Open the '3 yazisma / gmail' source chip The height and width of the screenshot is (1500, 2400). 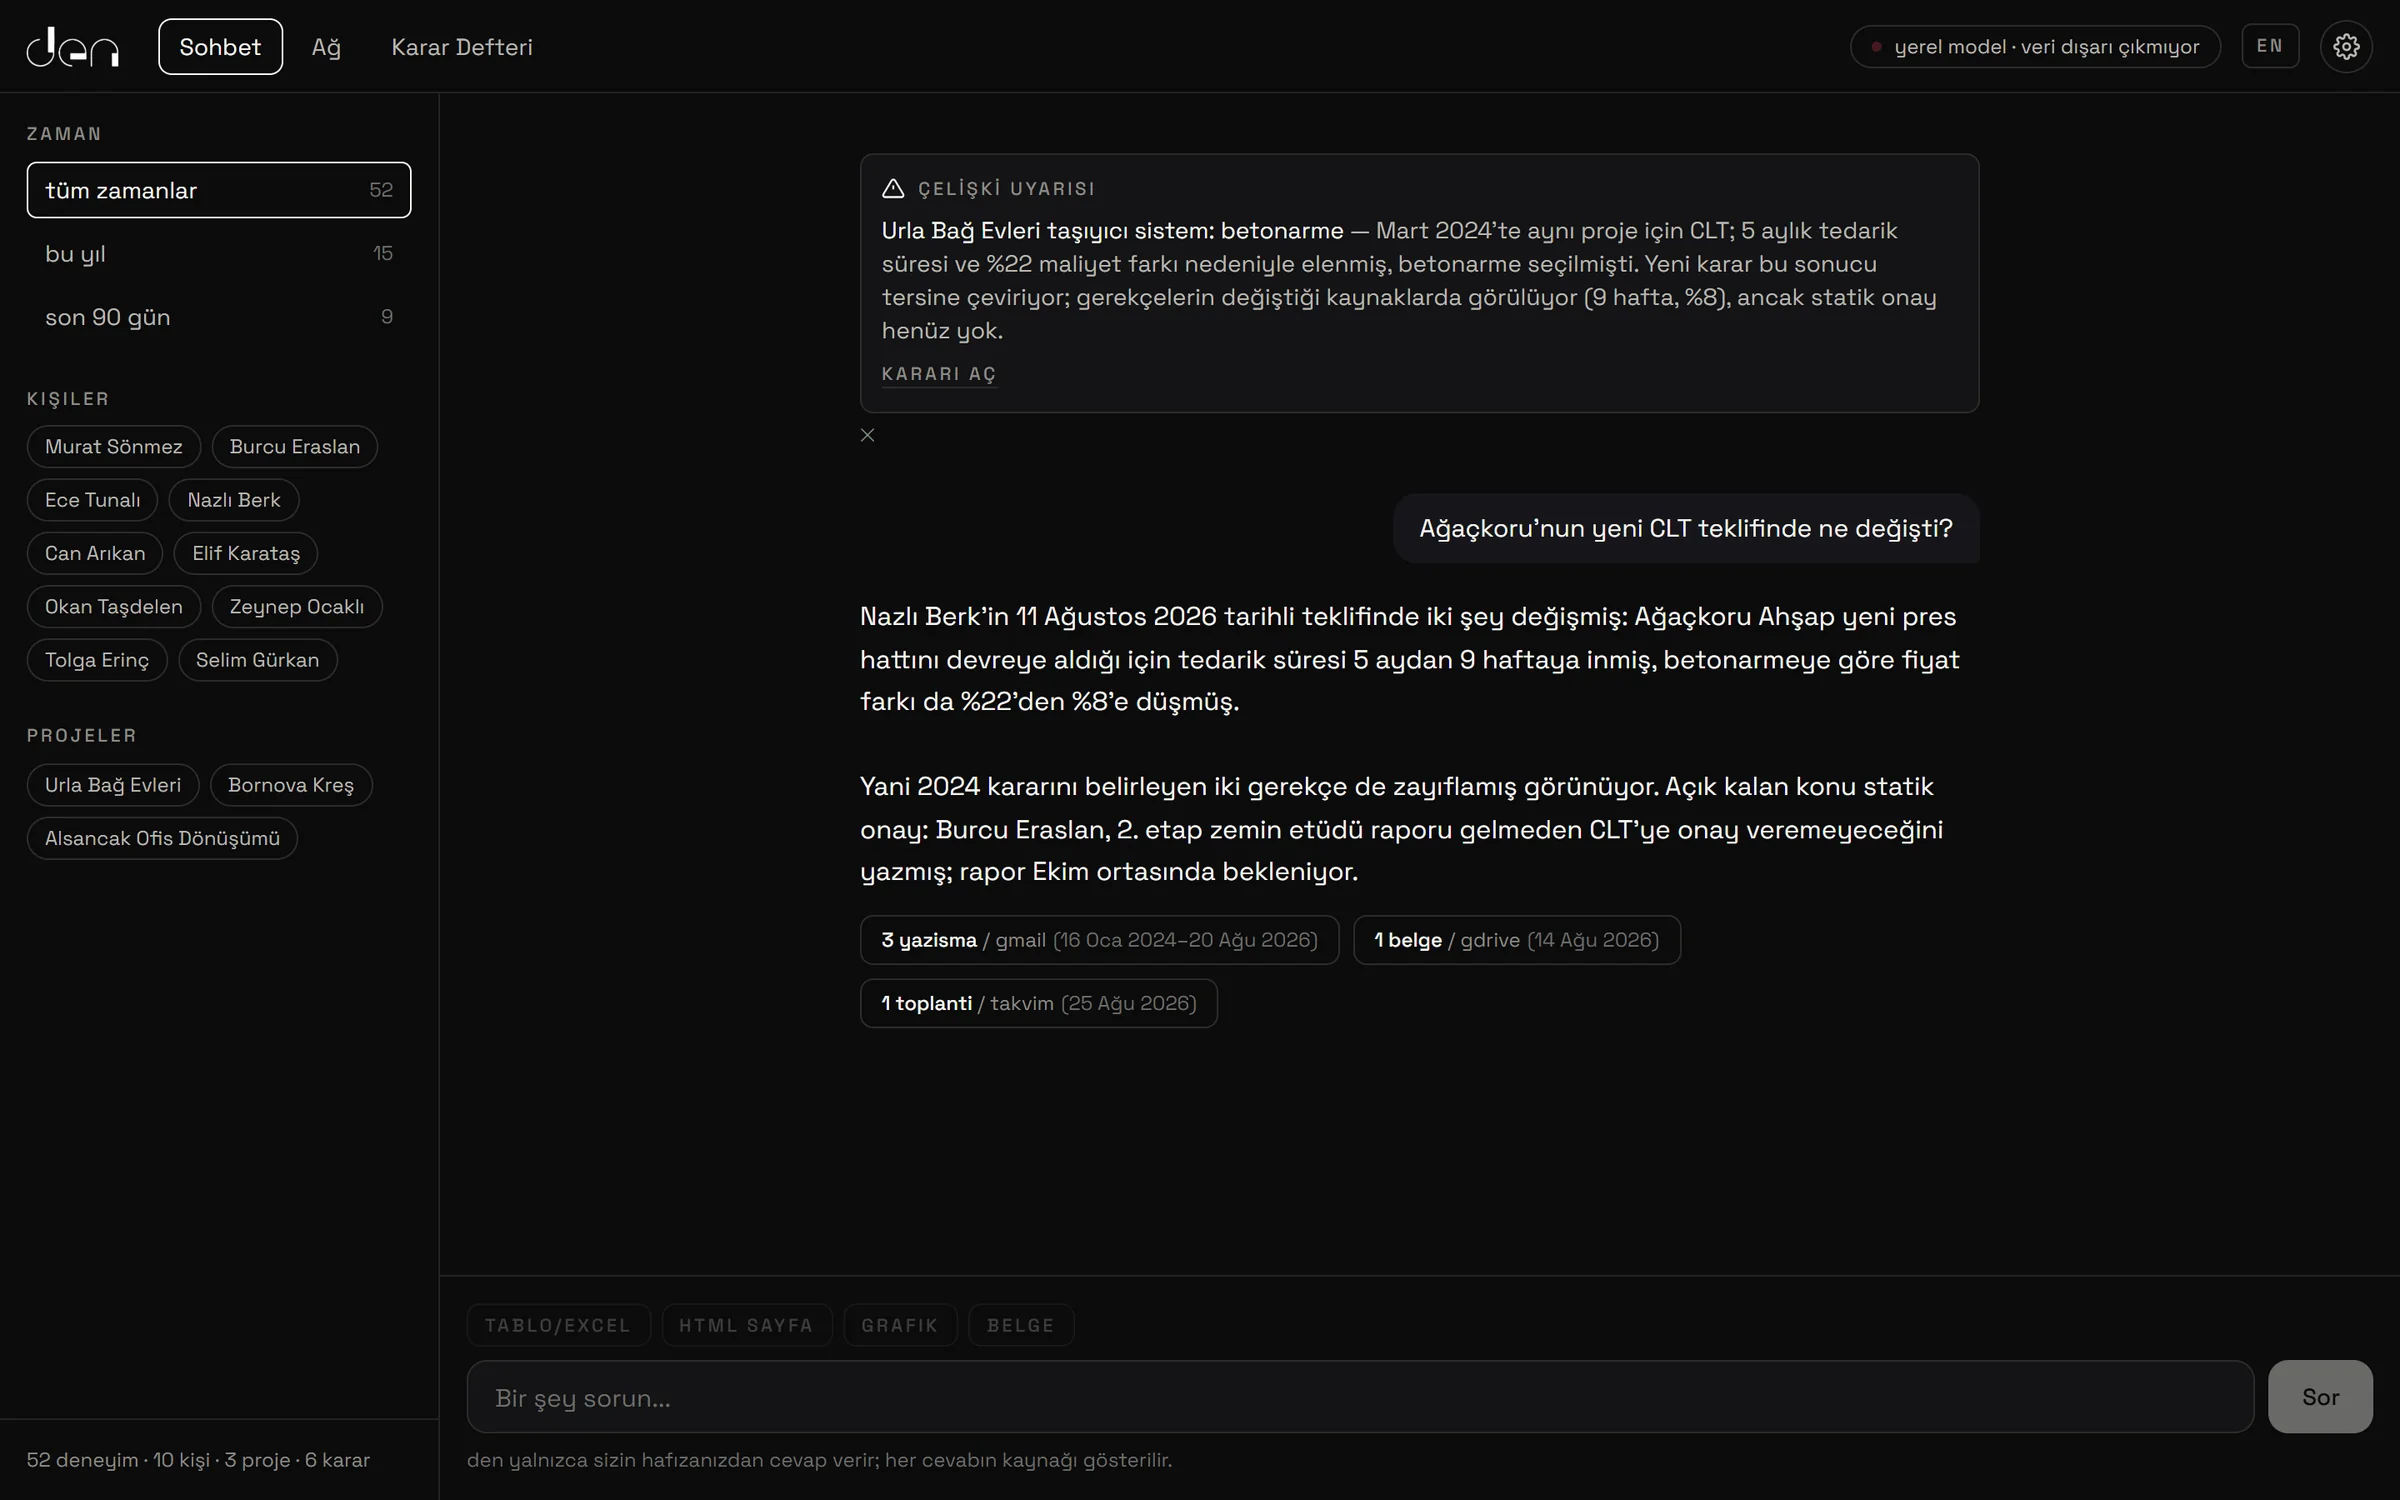tap(1099, 940)
